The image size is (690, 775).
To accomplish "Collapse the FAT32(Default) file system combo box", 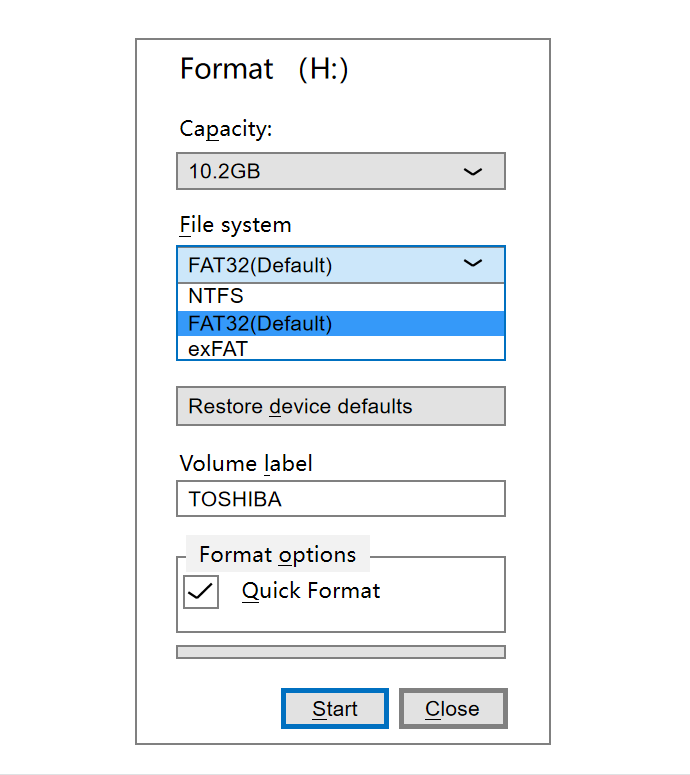I will tap(341, 264).
